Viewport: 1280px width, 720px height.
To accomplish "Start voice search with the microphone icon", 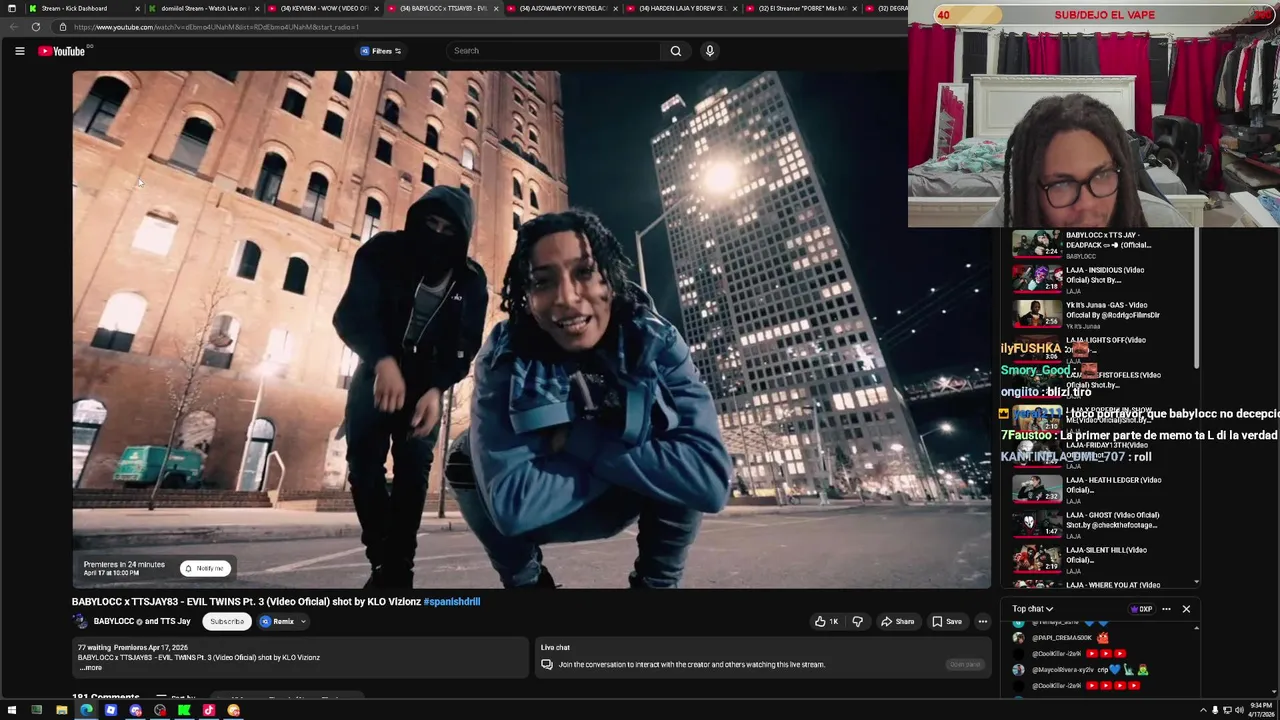I will 710,51.
